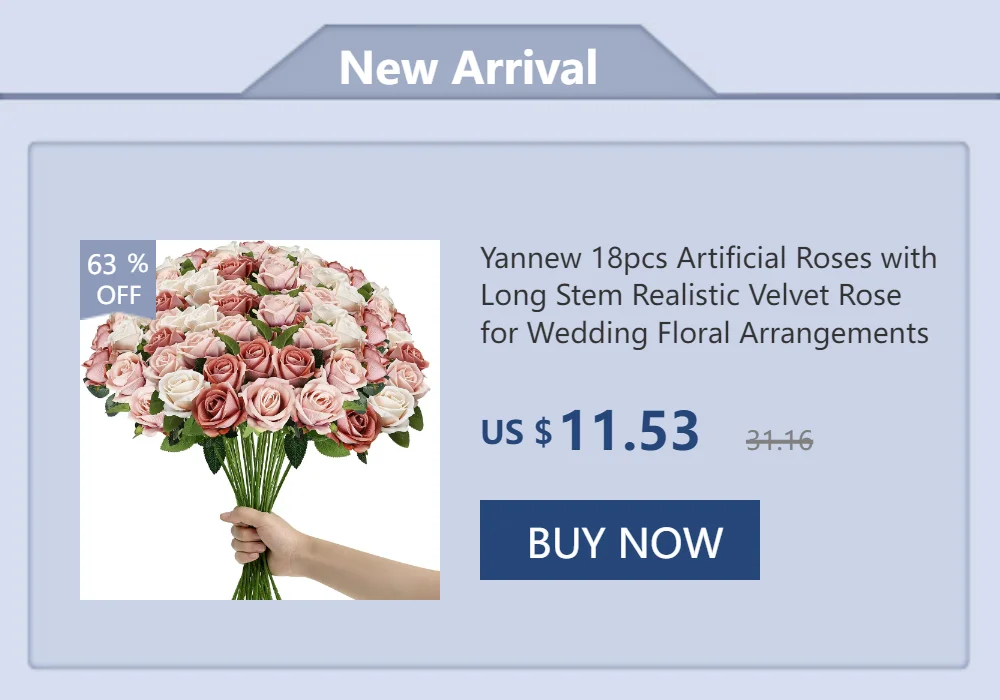Click the word 'NOW' on the buy button
1000x700 pixels.
point(671,543)
